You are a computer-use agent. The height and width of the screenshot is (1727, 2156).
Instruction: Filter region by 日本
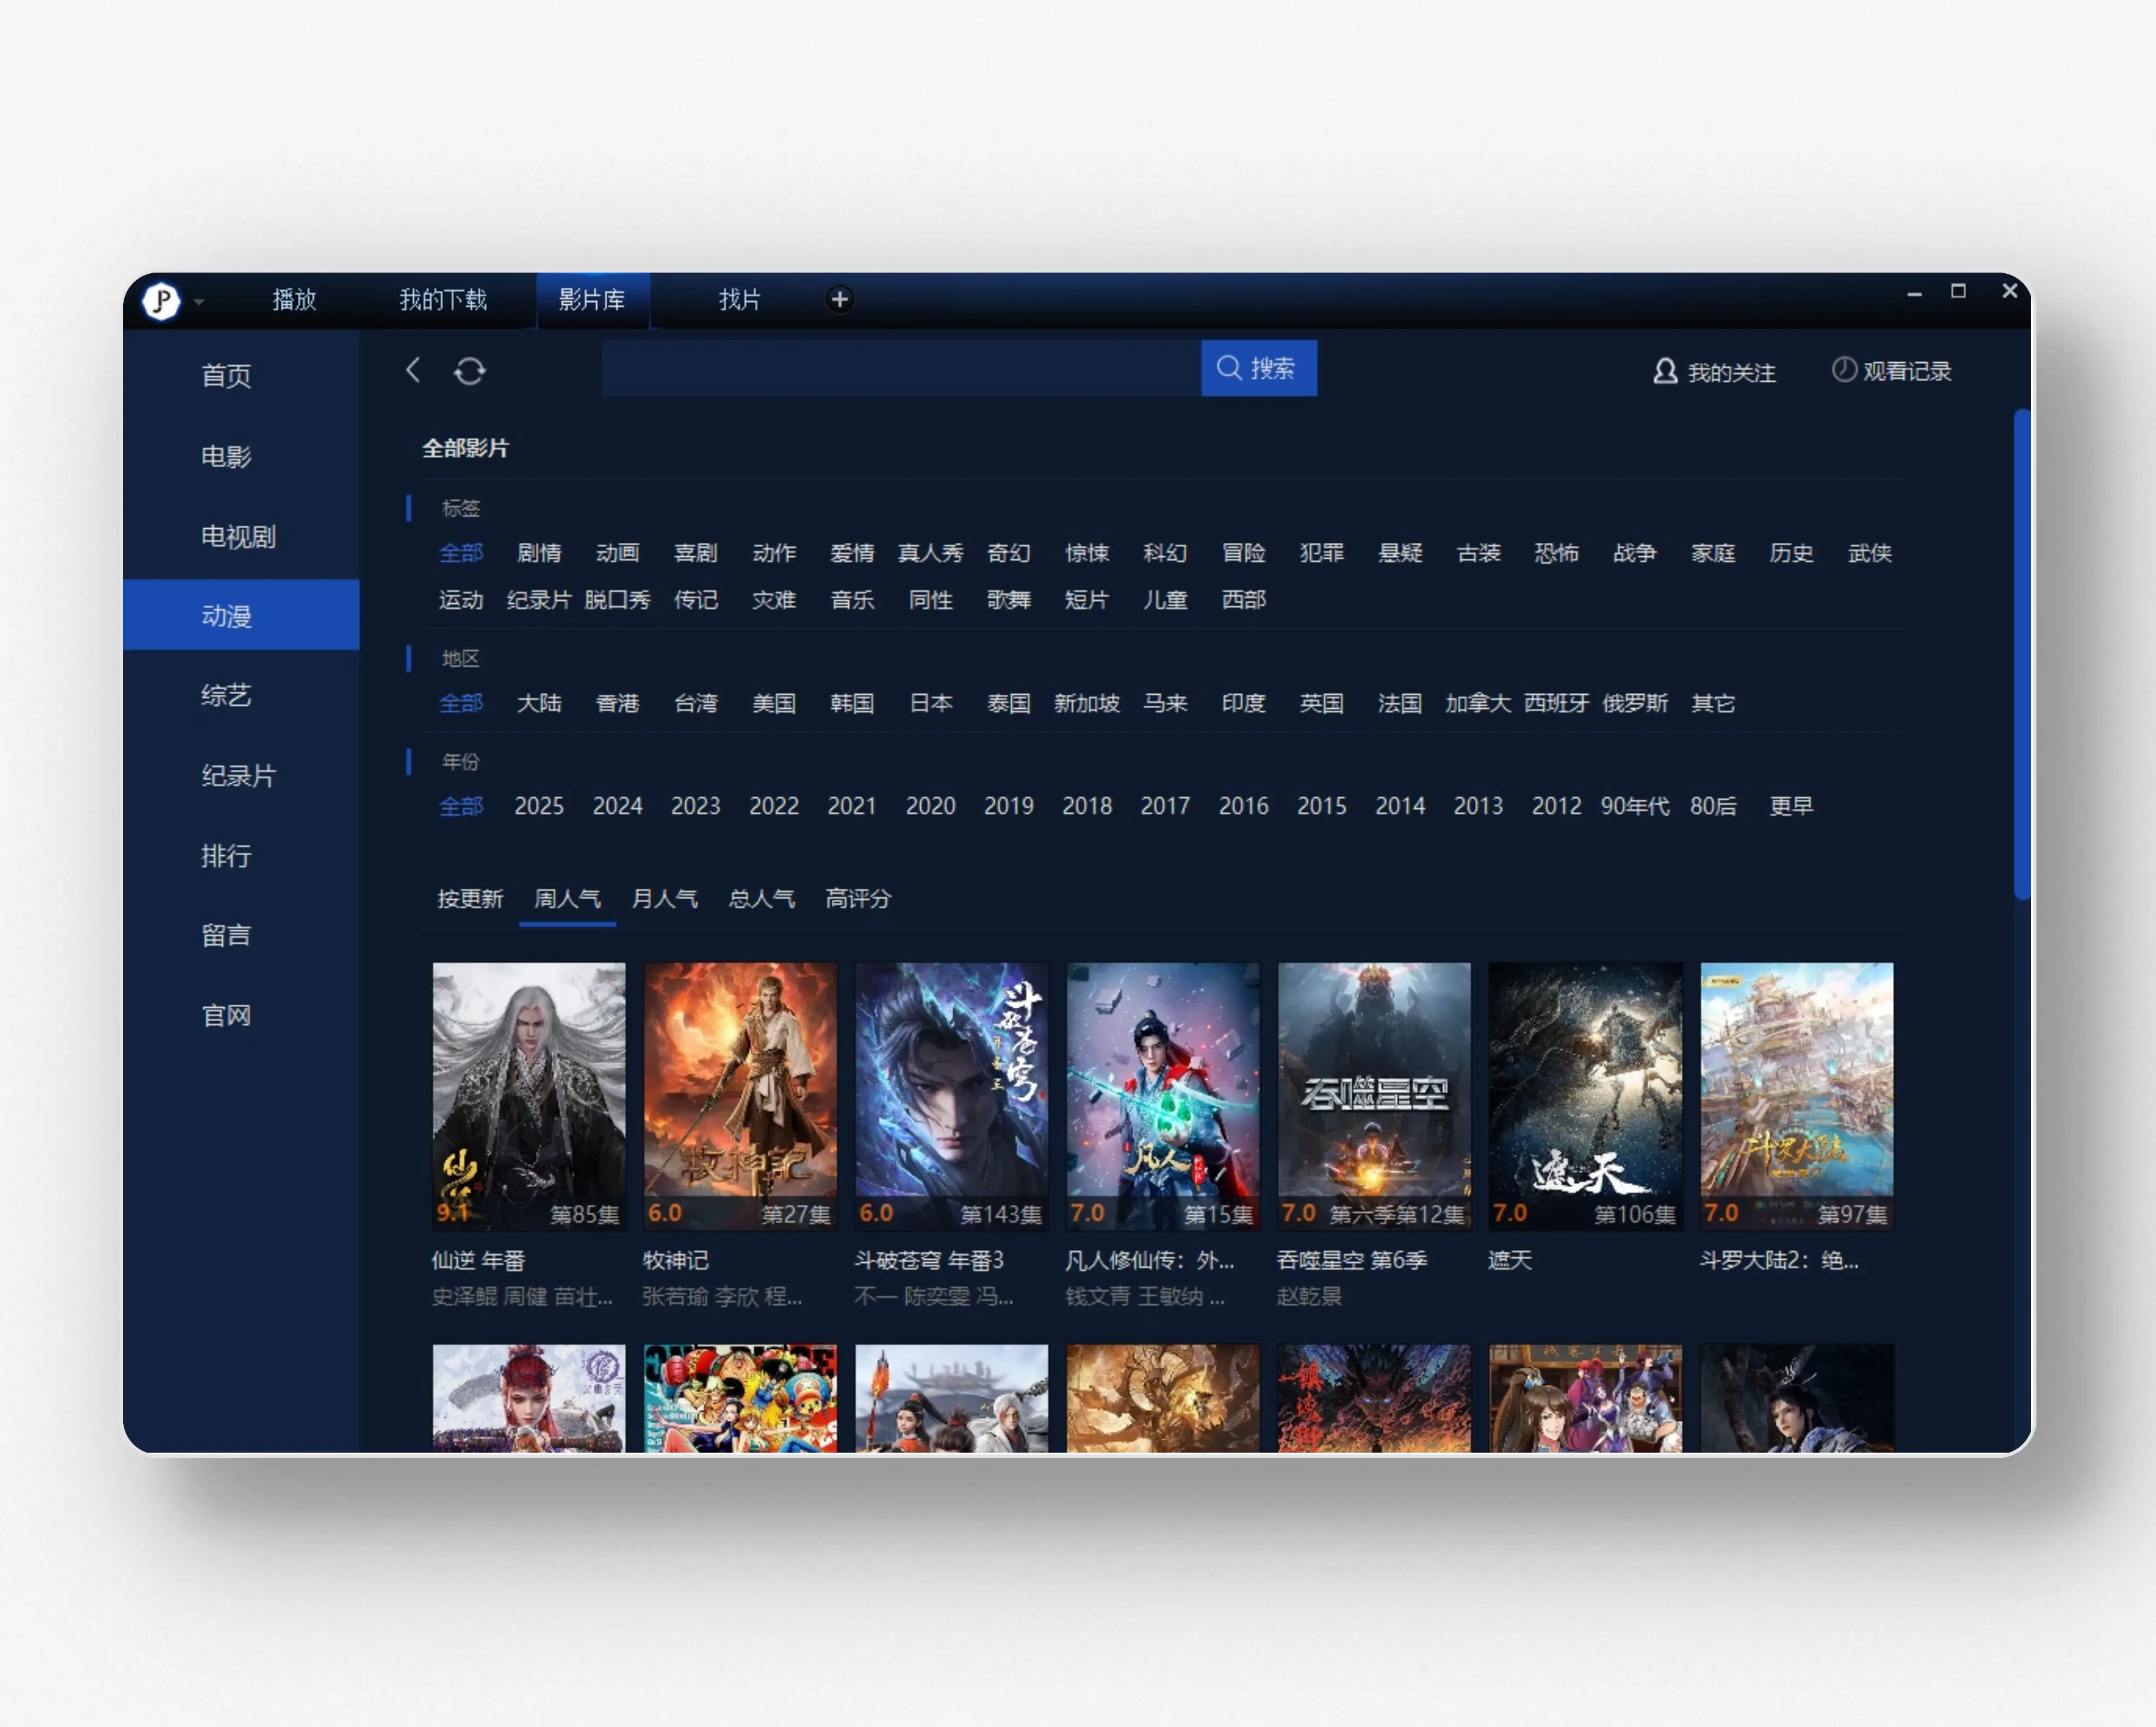930,703
